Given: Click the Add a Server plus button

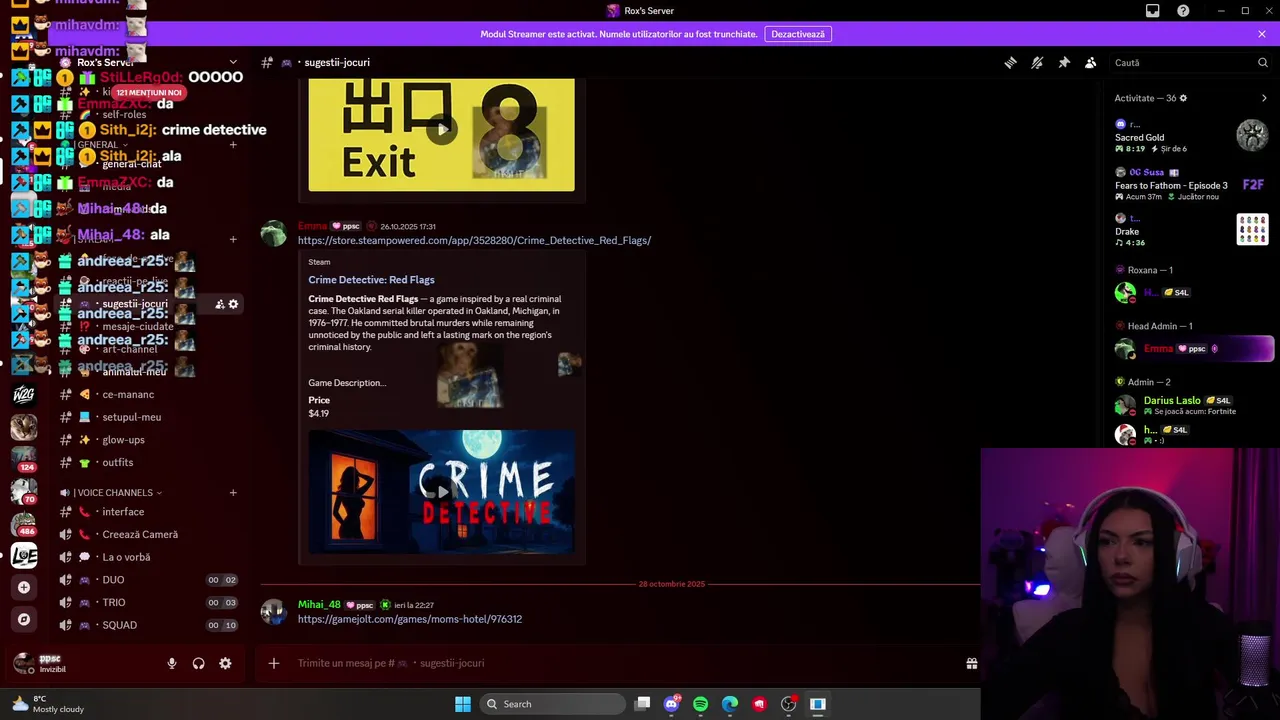Looking at the screenshot, I should (23, 587).
